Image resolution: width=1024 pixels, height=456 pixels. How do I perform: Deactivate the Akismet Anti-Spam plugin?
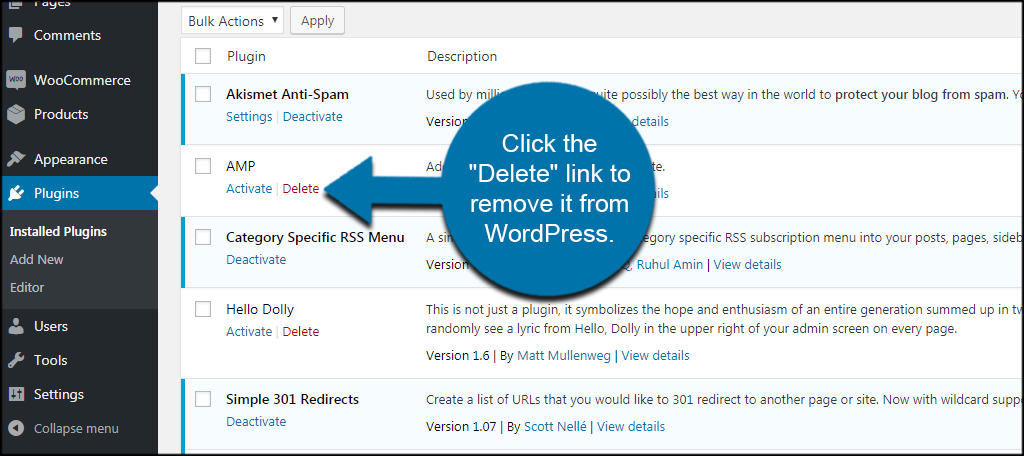[312, 116]
